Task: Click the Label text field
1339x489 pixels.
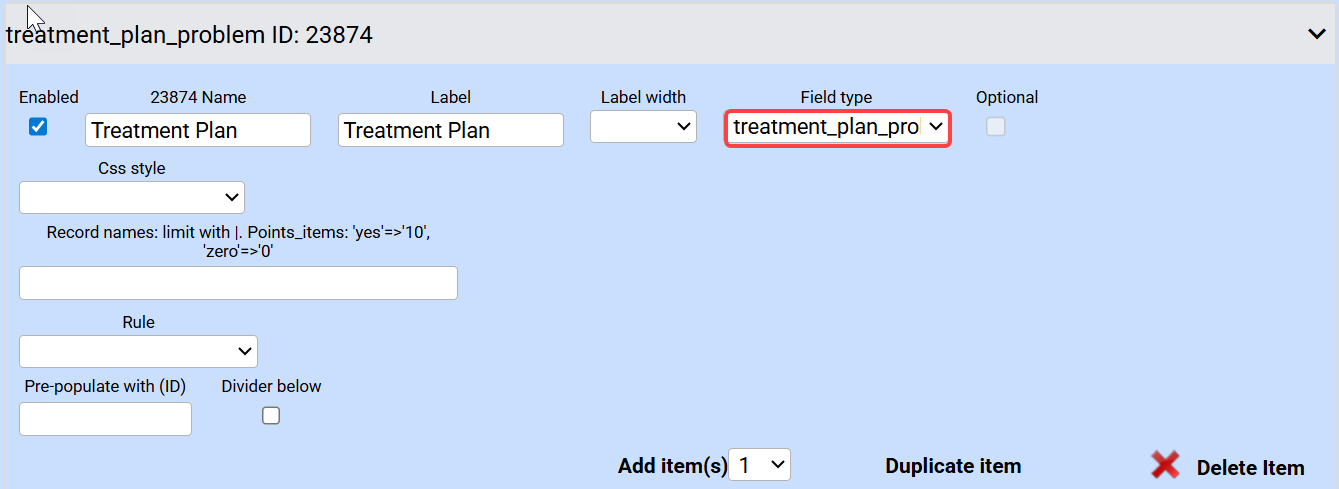Action: [450, 130]
